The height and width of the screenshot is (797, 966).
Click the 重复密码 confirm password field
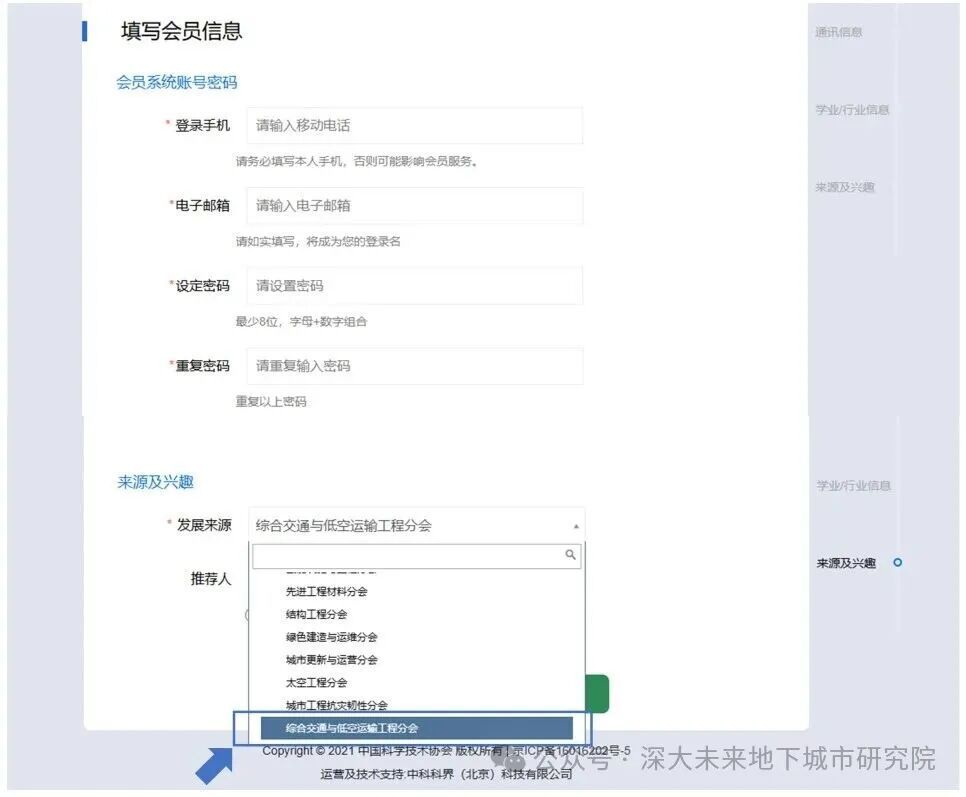[414, 366]
